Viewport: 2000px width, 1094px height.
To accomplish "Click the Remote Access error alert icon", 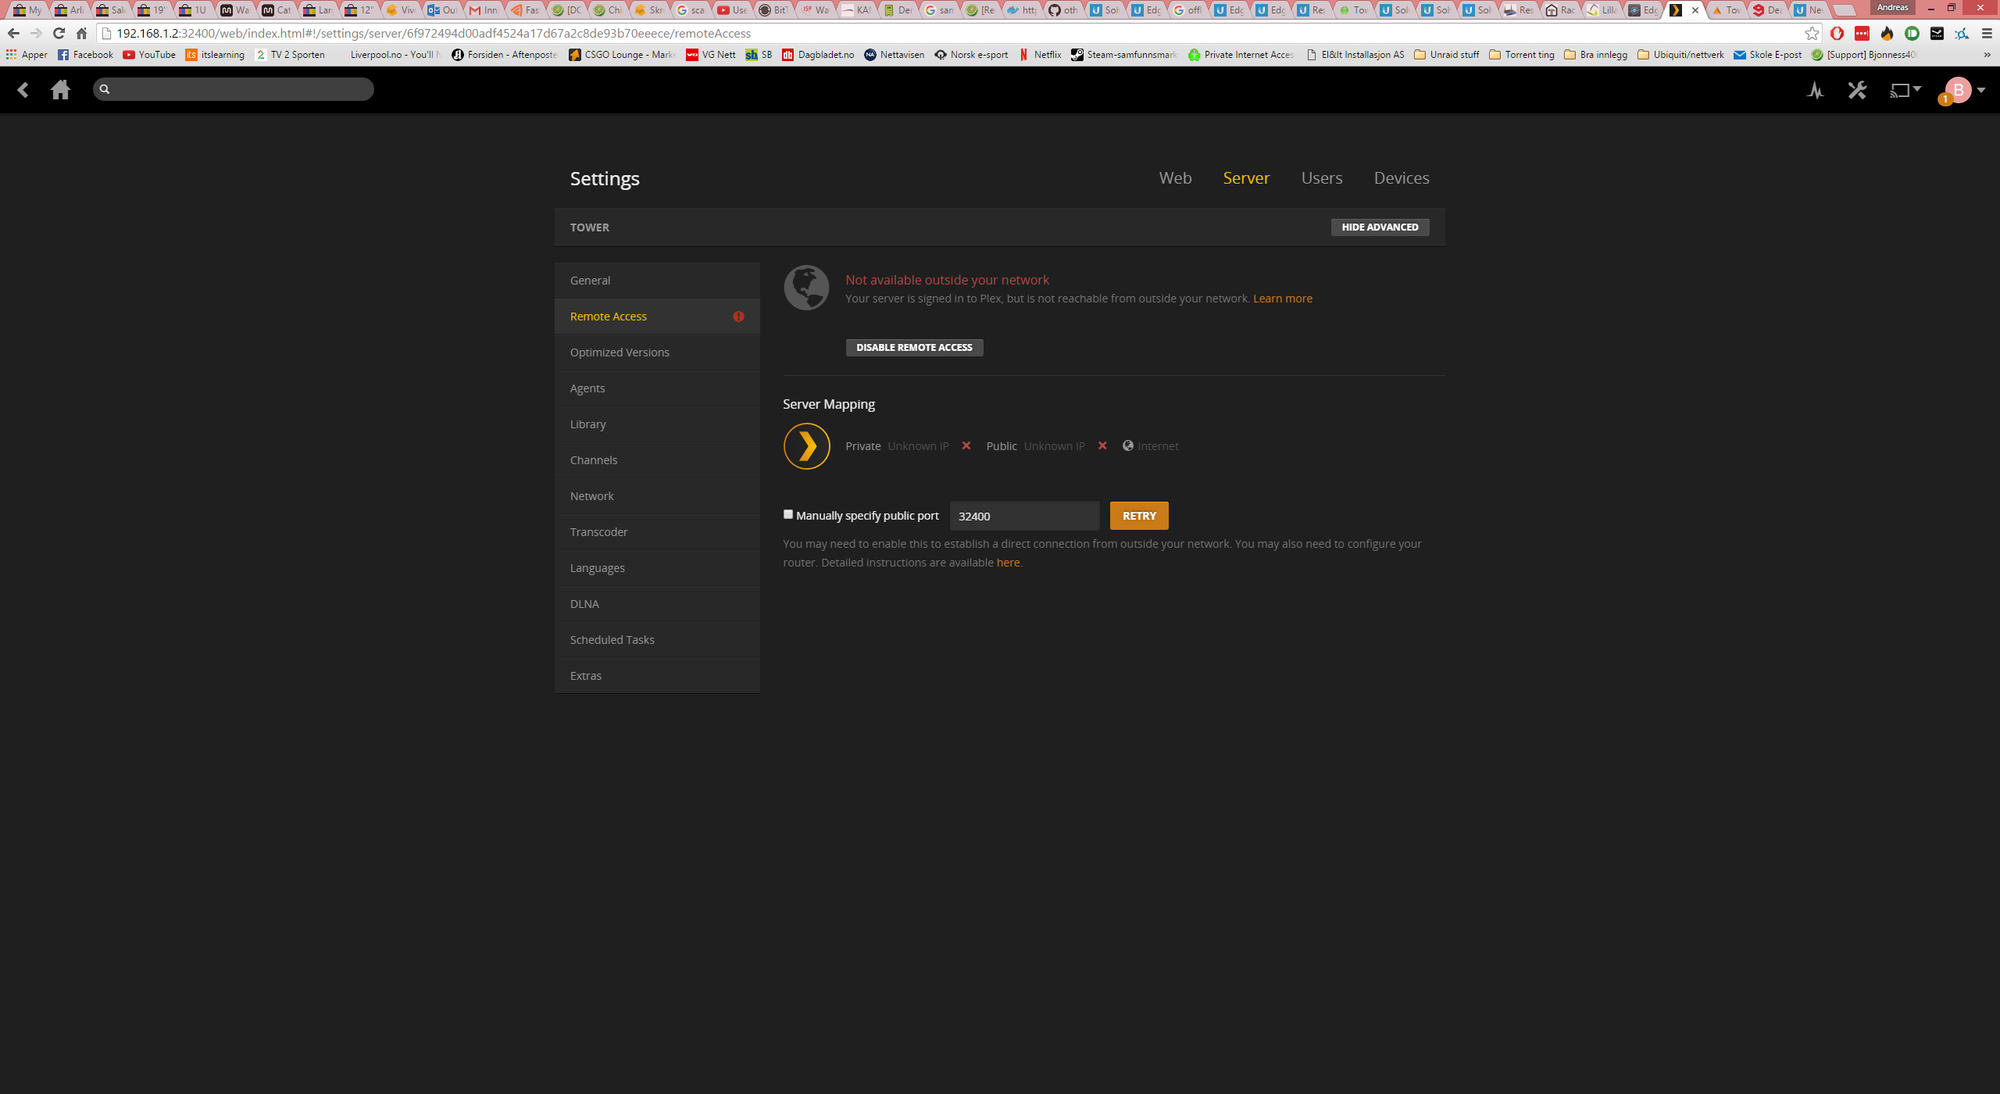I will [738, 316].
